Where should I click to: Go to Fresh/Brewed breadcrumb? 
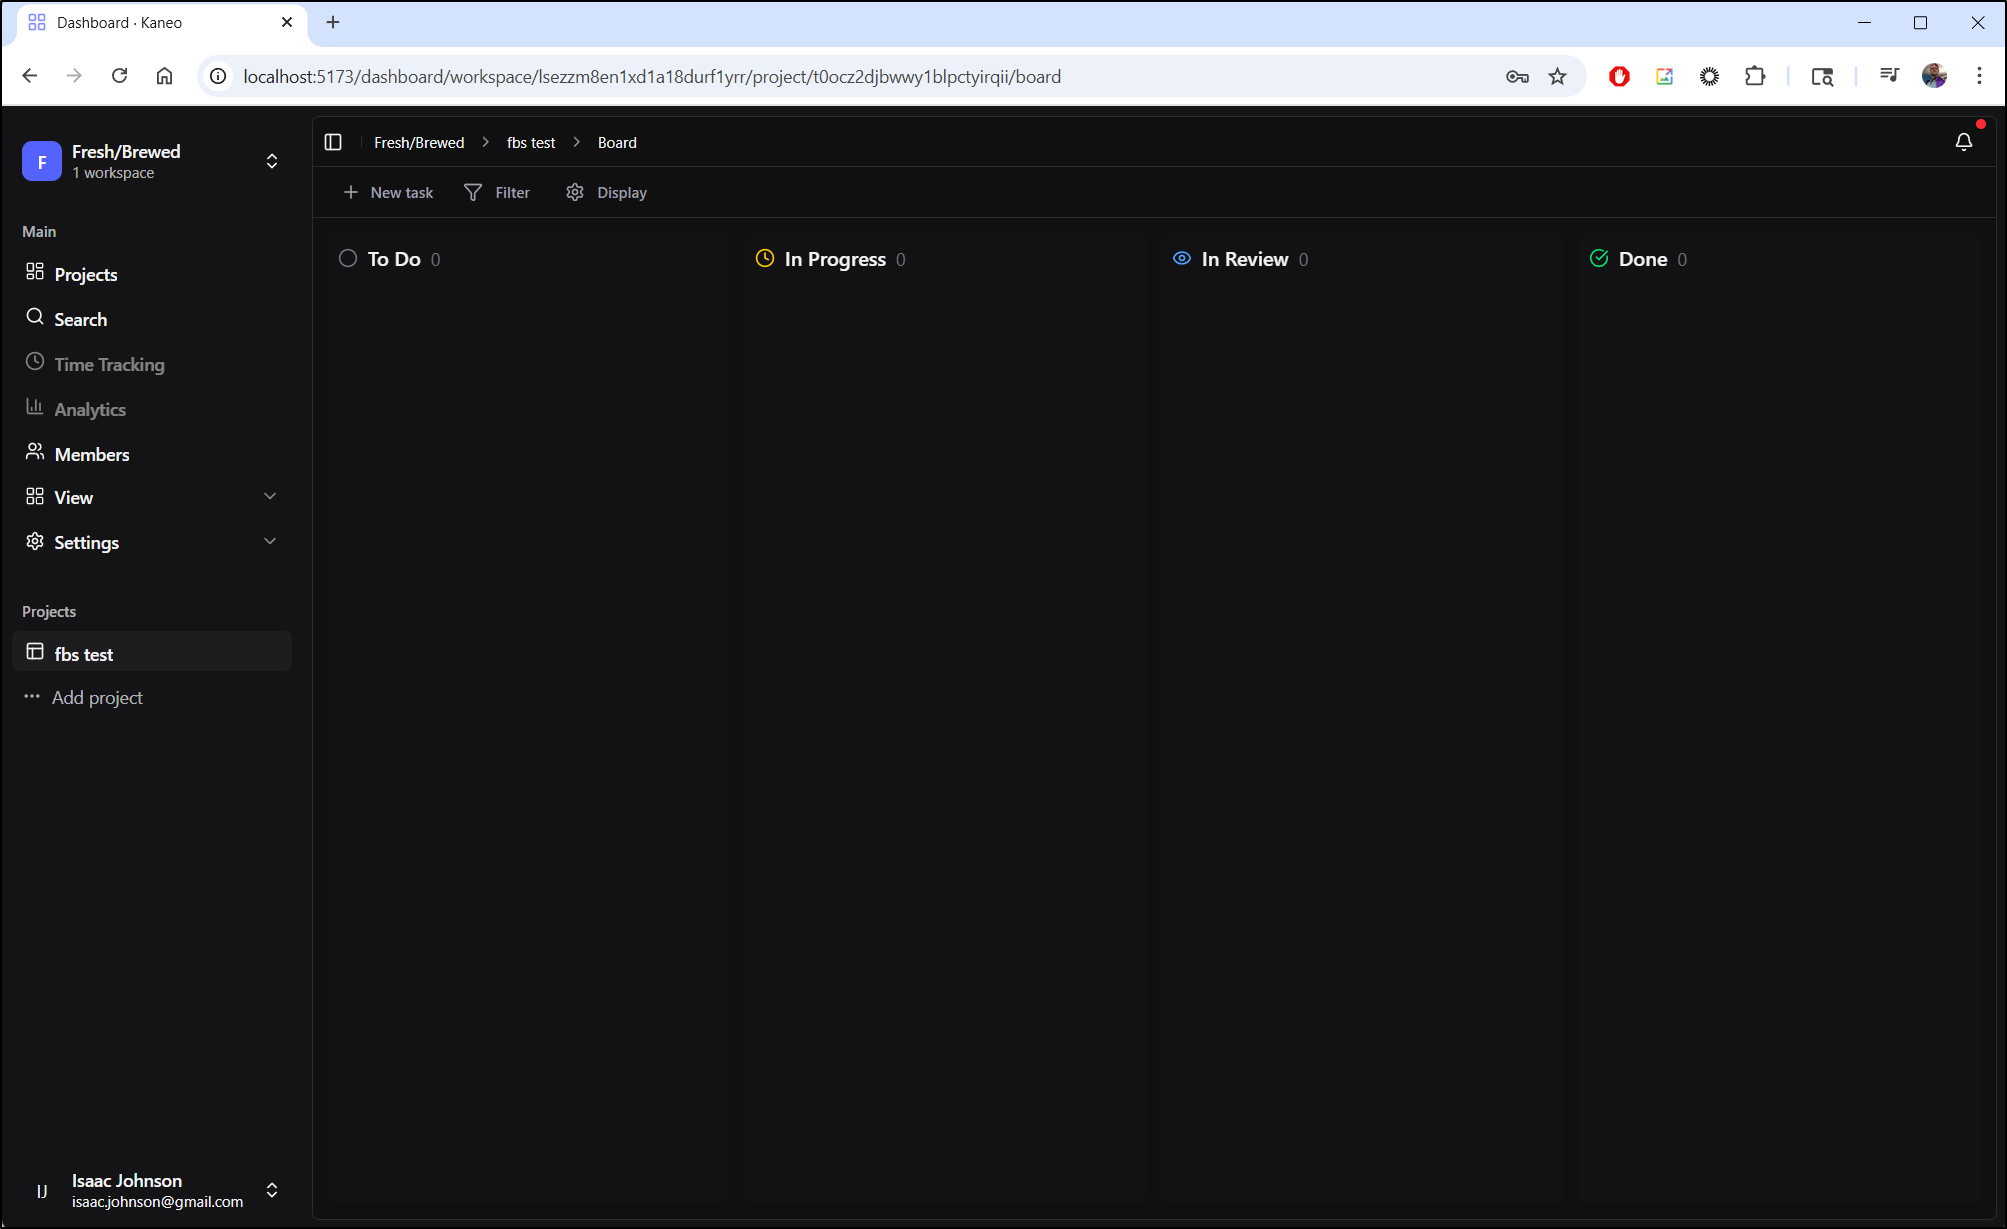pos(419,142)
